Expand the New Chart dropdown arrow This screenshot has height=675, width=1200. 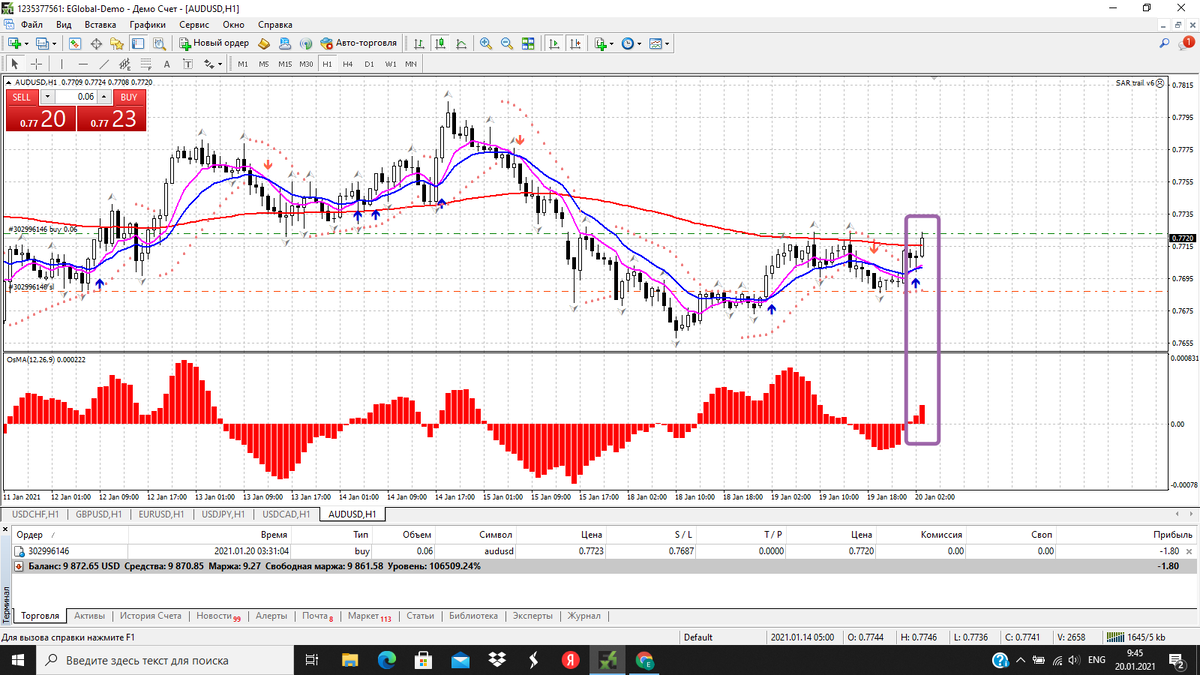pos(27,43)
